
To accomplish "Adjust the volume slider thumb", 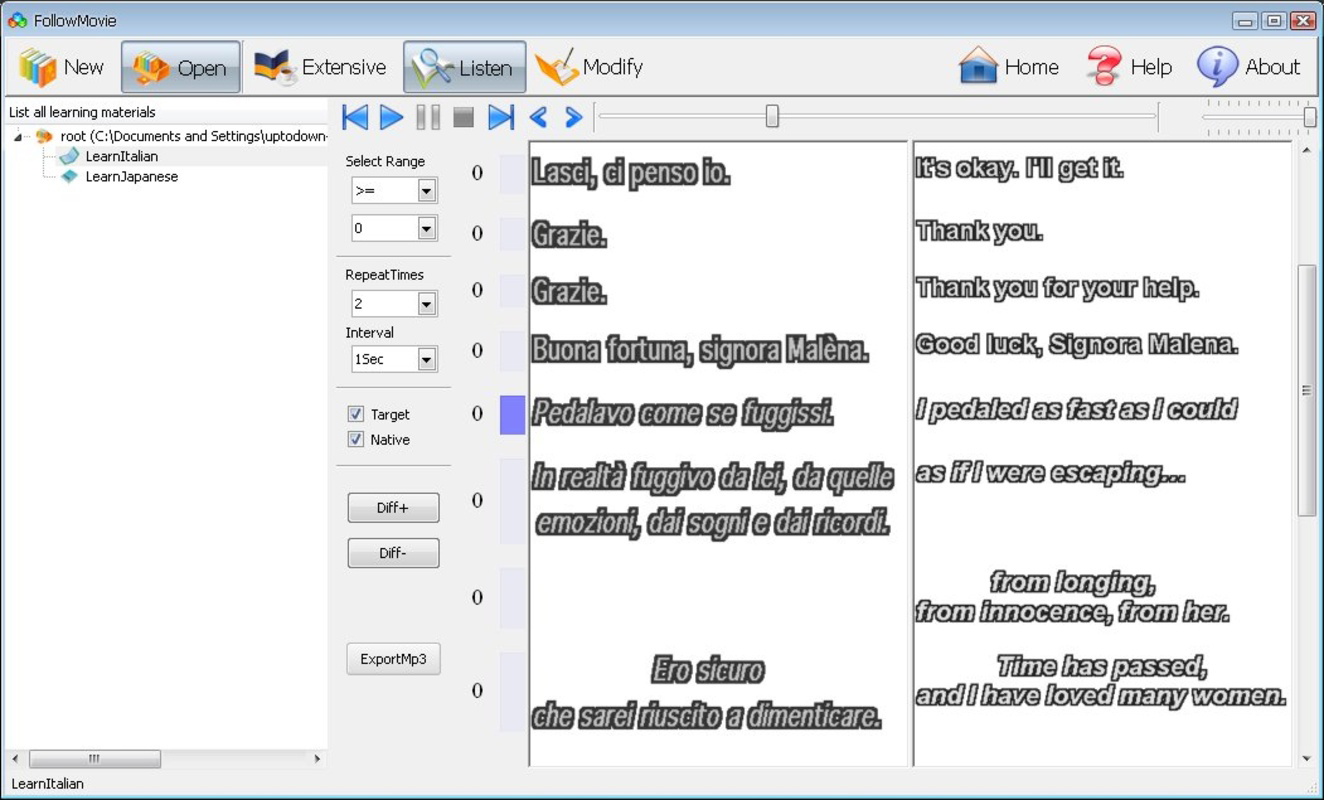I will (x=1310, y=117).
